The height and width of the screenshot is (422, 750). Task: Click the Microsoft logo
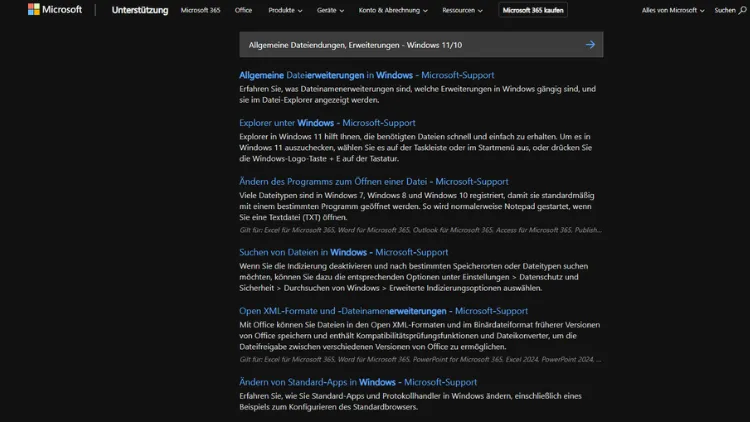point(55,10)
